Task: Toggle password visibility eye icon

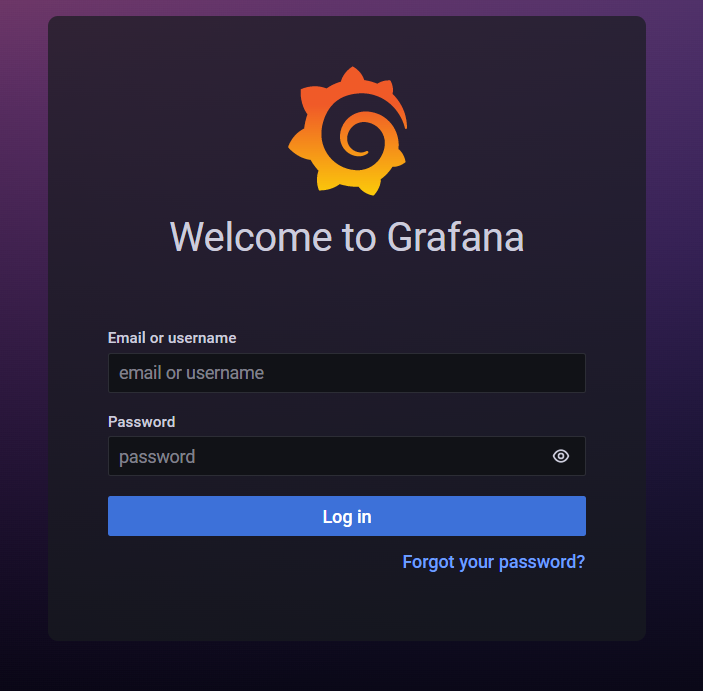Action: (x=560, y=456)
